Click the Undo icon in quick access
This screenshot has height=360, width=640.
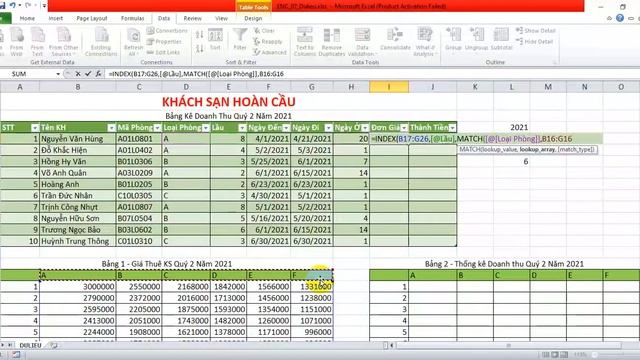(x=13, y=5)
